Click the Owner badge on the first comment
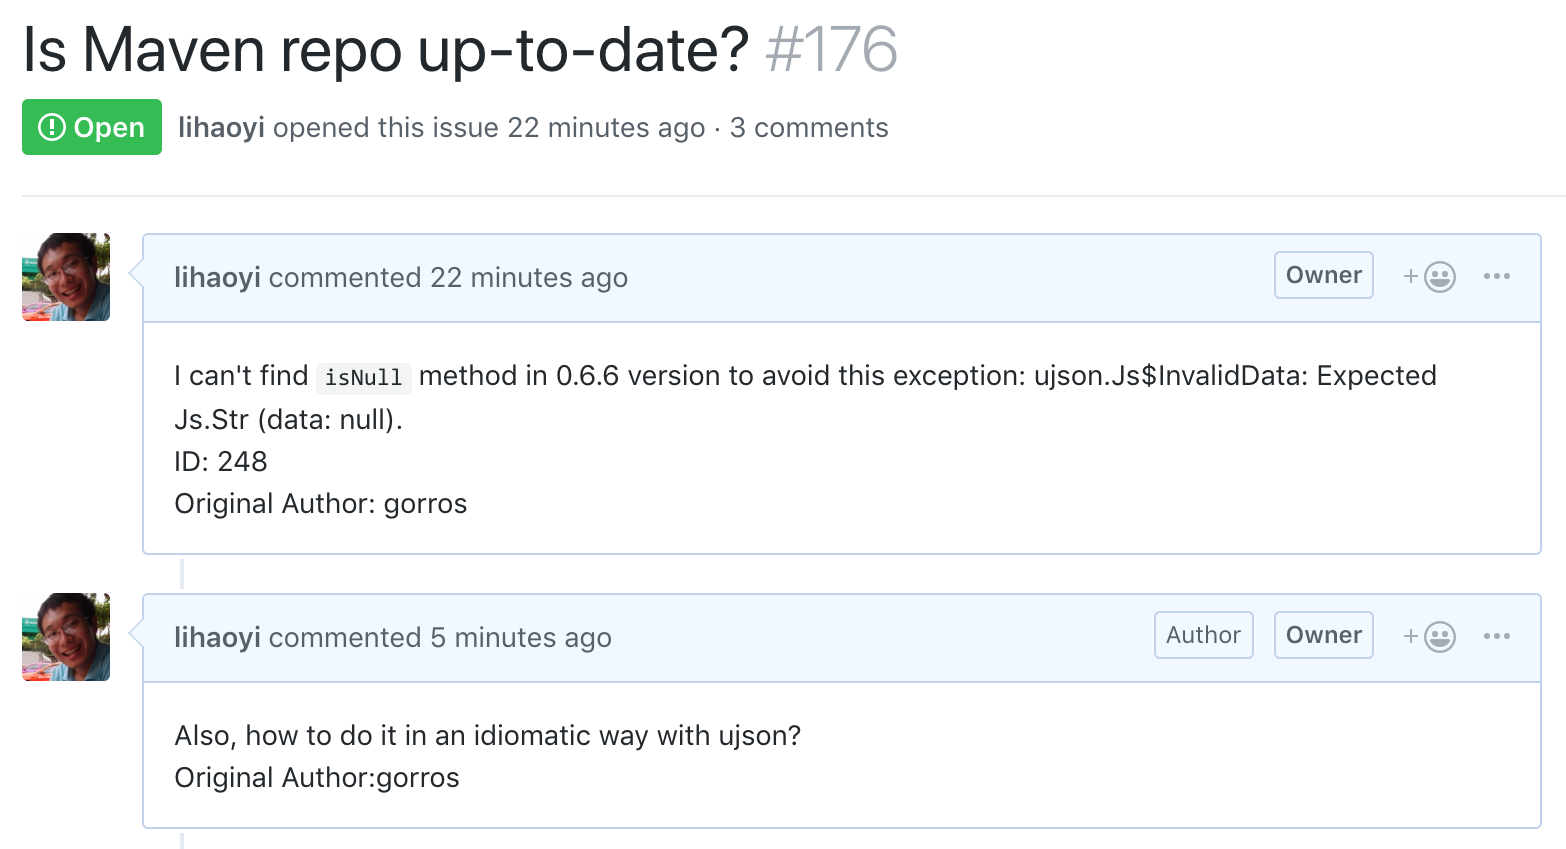The height and width of the screenshot is (849, 1566). coord(1323,275)
